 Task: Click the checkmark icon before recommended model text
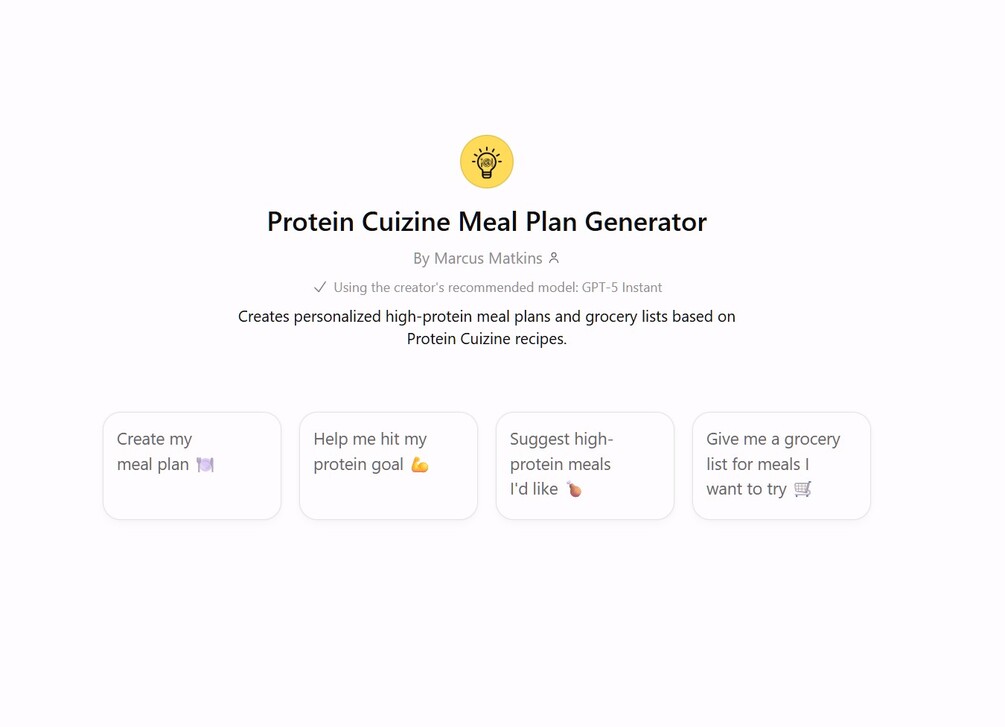click(320, 287)
